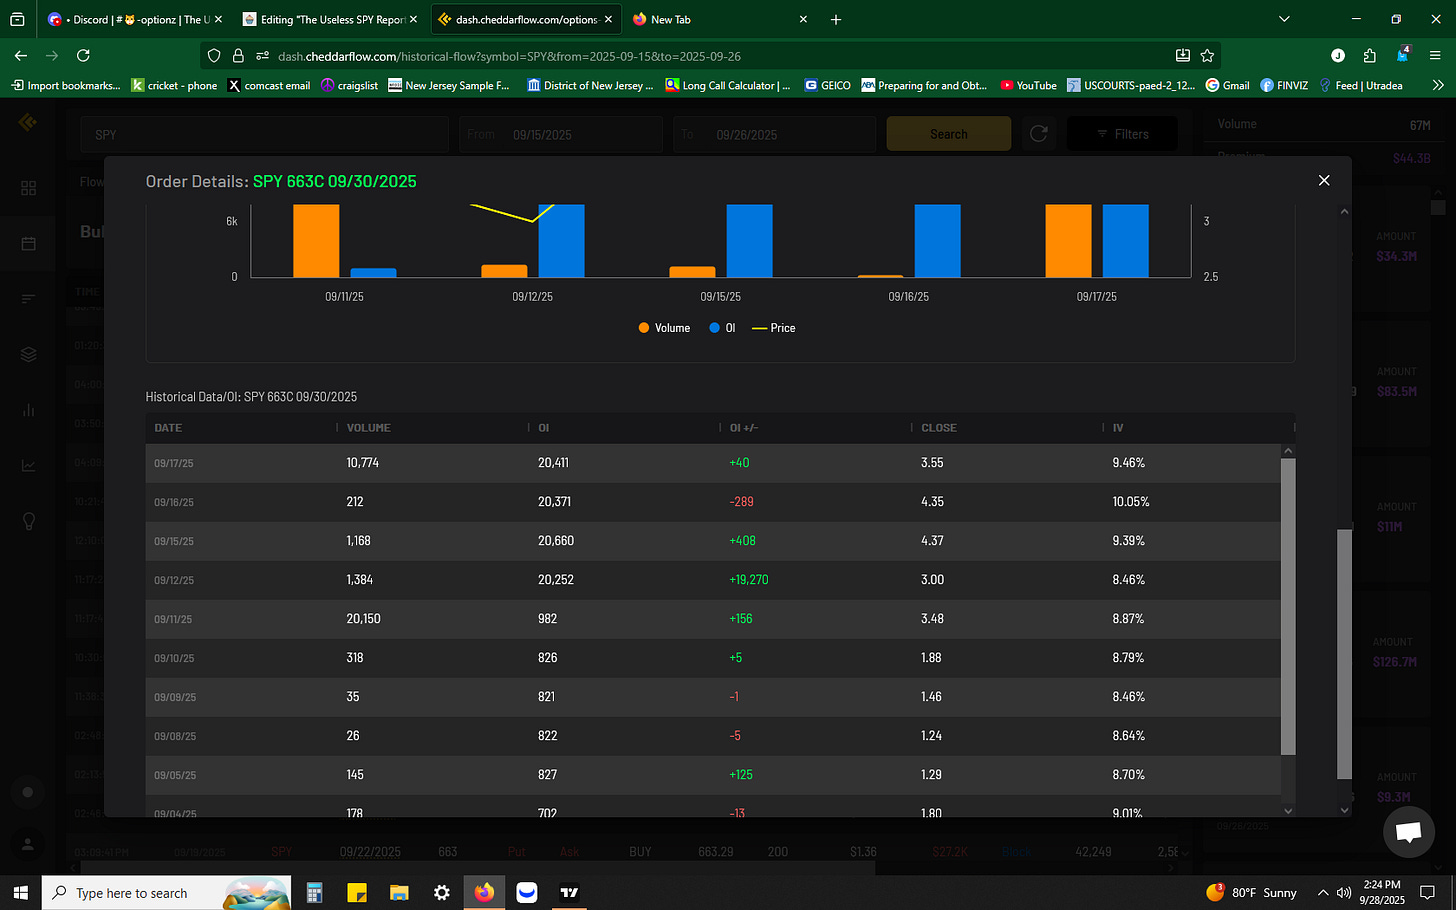Show more bookmarks chevron

click(x=1438, y=85)
